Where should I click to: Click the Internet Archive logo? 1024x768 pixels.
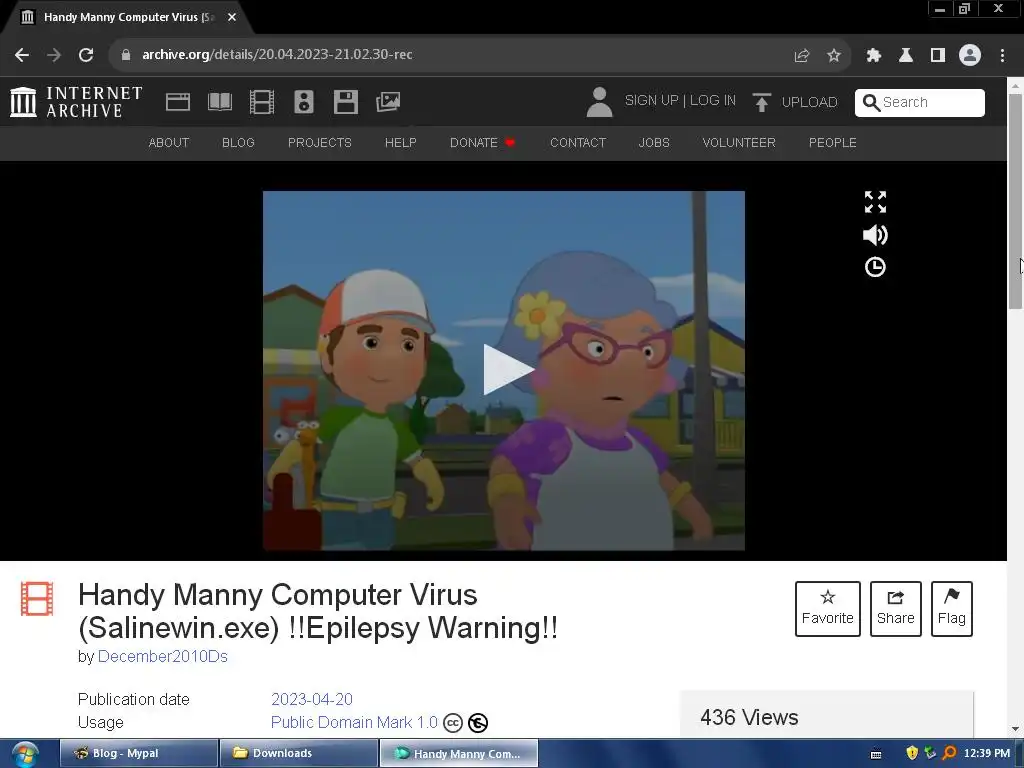[76, 102]
